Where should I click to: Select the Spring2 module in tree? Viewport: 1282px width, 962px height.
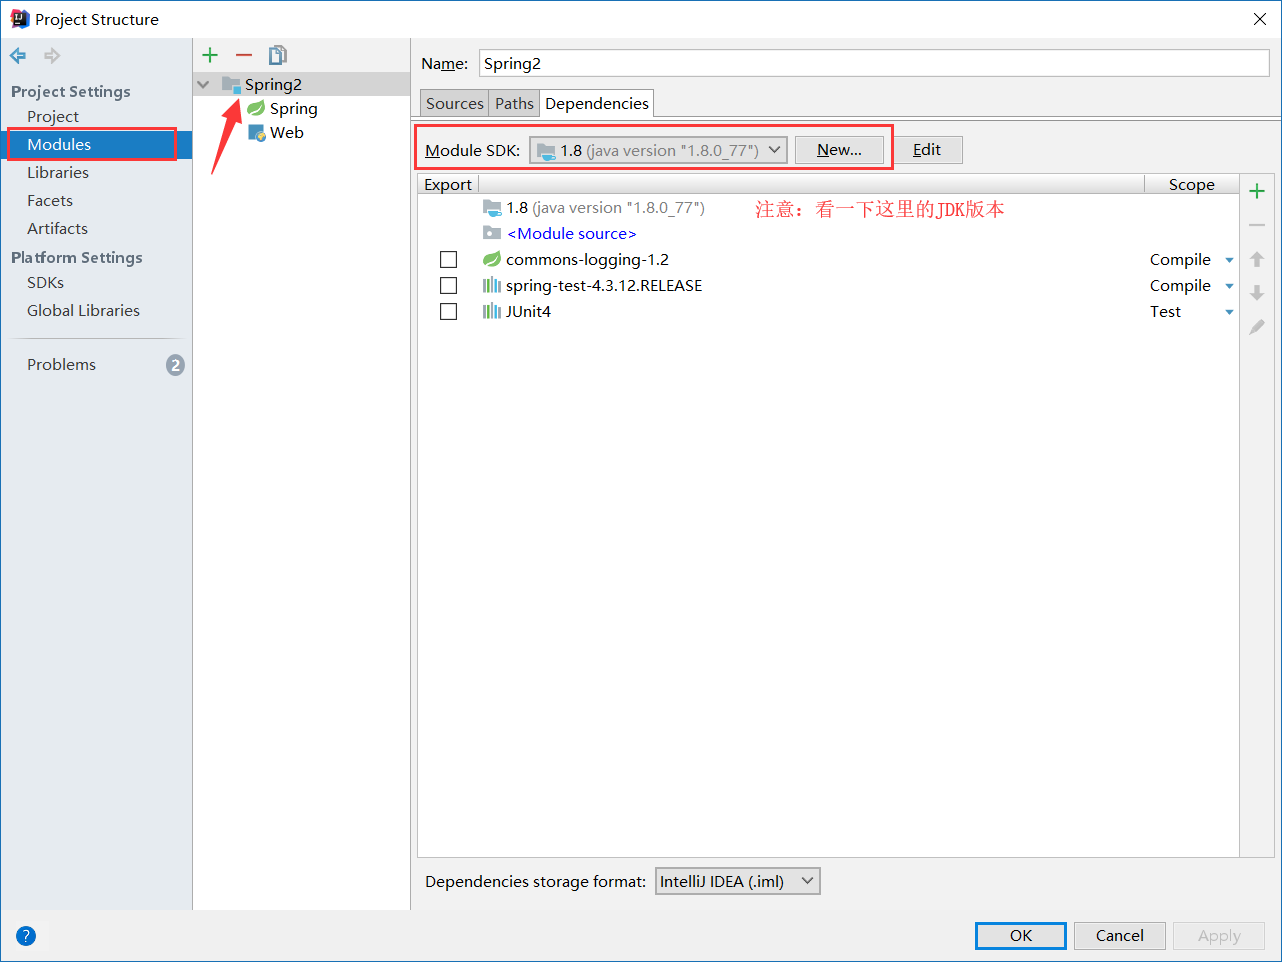pos(273,84)
